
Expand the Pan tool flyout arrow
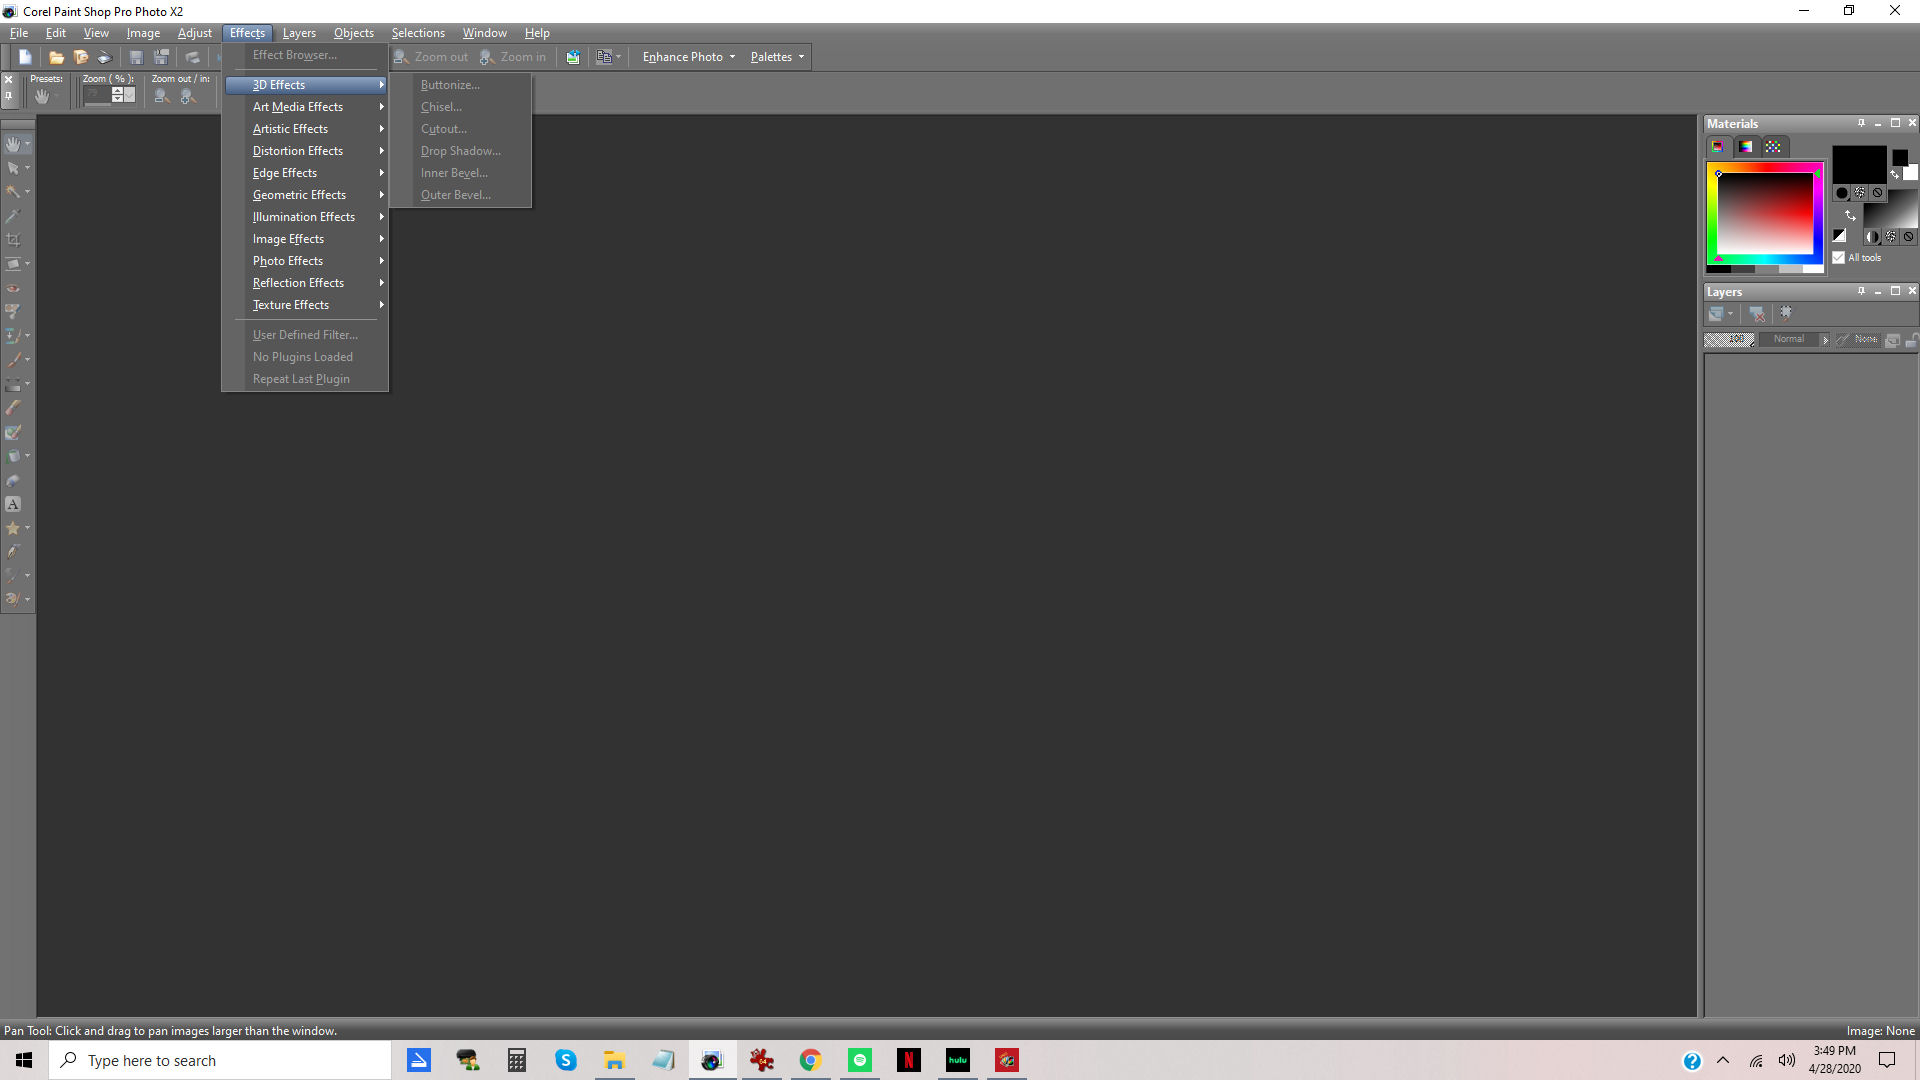pos(27,145)
